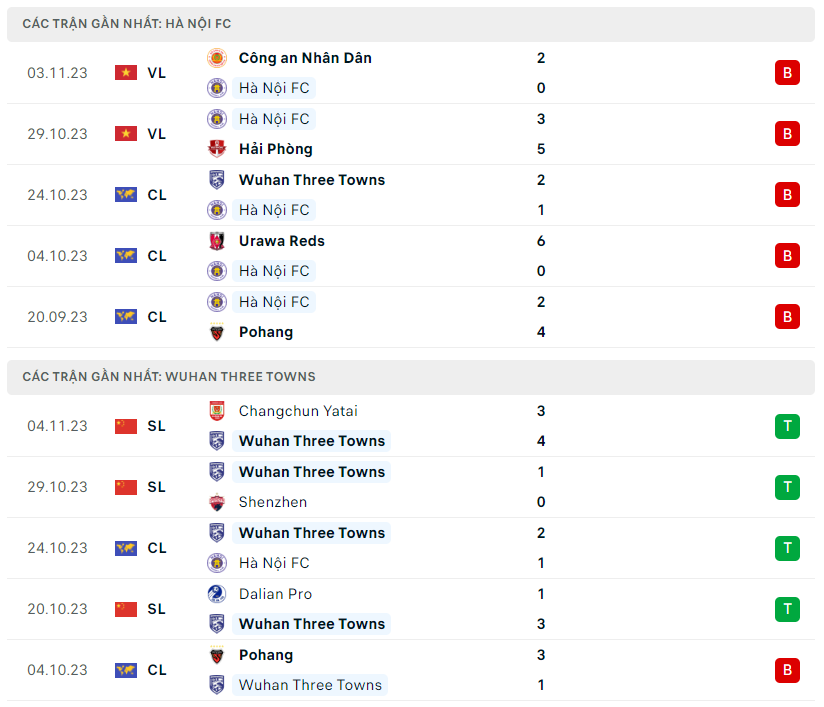Open the Urawa Reds team link
The image size is (824, 707).
[281, 241]
